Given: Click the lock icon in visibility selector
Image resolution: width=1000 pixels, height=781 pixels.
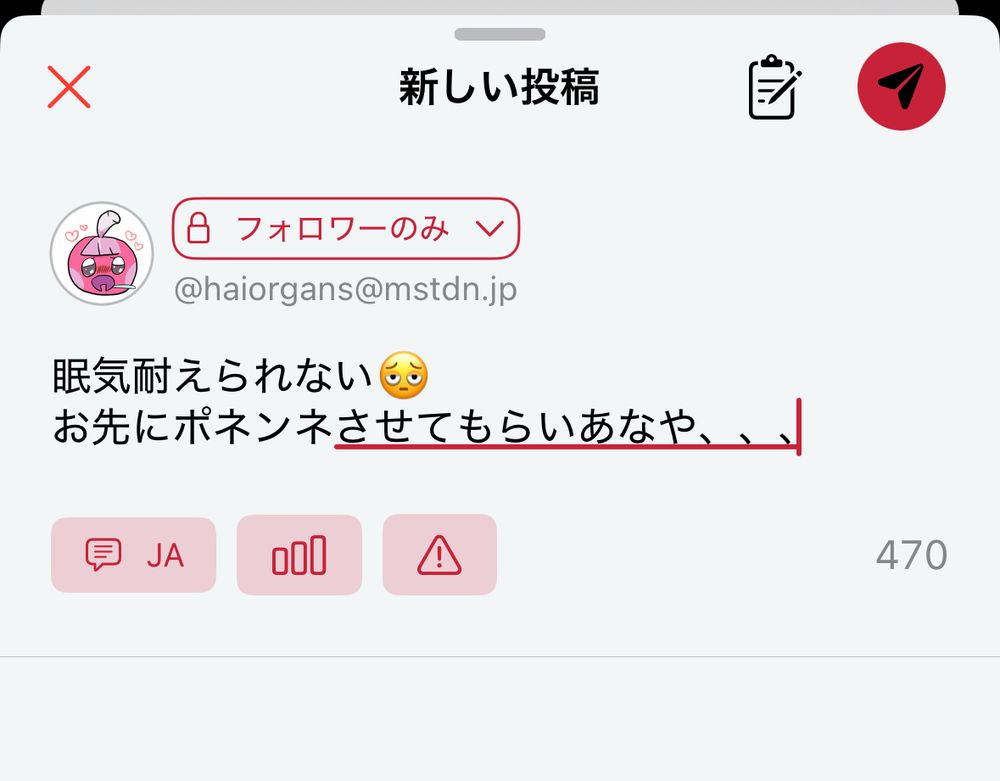Looking at the screenshot, I should (198, 228).
